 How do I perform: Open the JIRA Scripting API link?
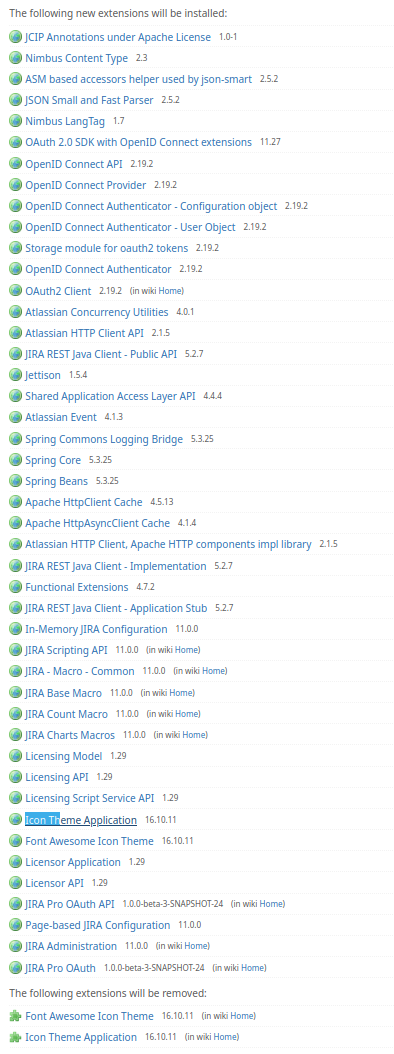point(66,651)
